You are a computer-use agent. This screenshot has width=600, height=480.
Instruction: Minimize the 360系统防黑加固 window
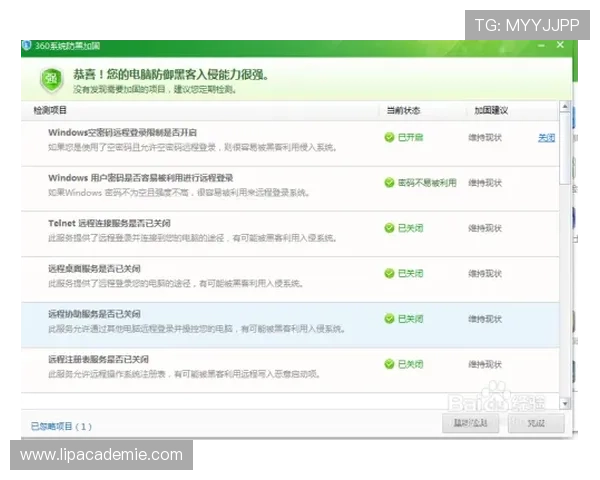541,46
